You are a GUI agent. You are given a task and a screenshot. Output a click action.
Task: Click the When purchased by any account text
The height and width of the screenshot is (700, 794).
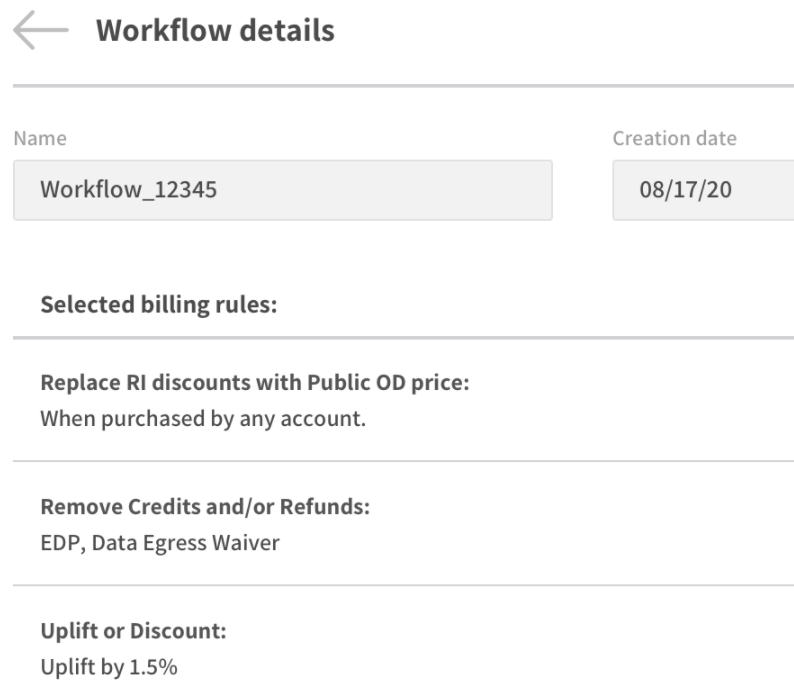coord(202,417)
